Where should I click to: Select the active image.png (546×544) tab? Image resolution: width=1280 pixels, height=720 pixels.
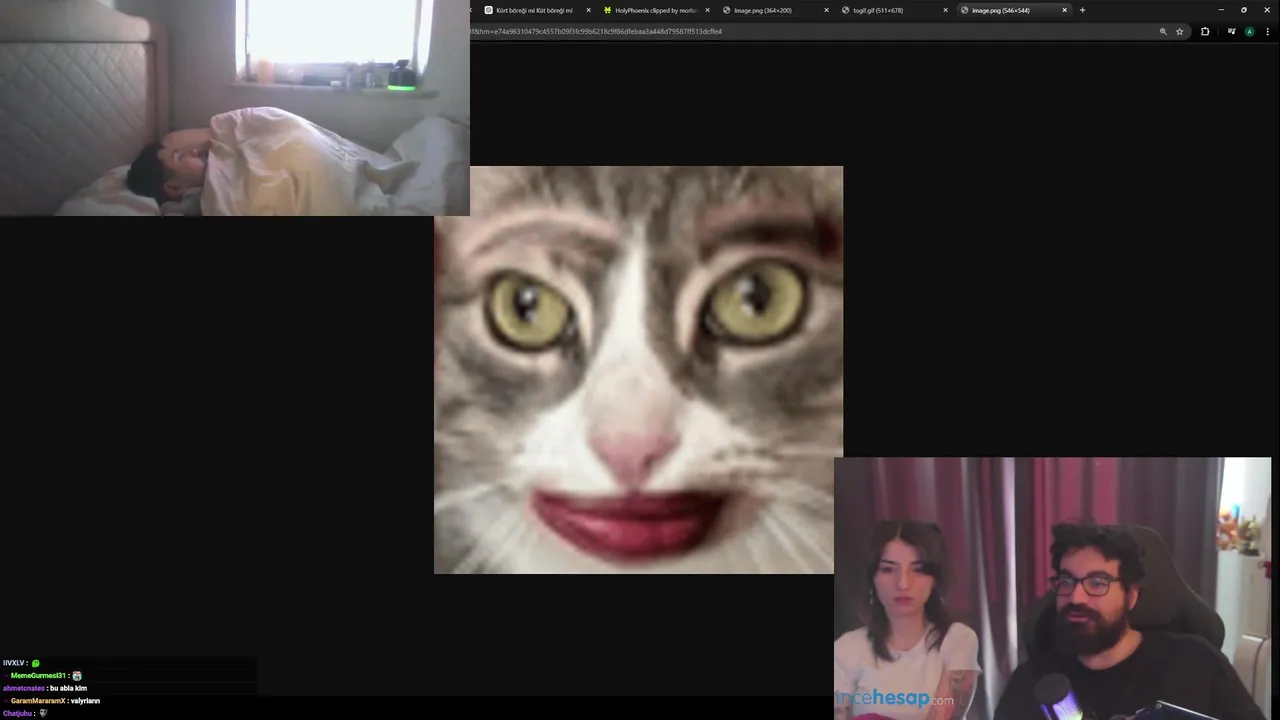point(1013,10)
